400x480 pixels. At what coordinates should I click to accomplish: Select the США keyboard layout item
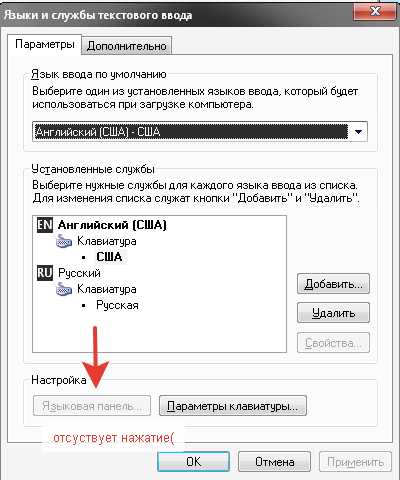(x=110, y=257)
